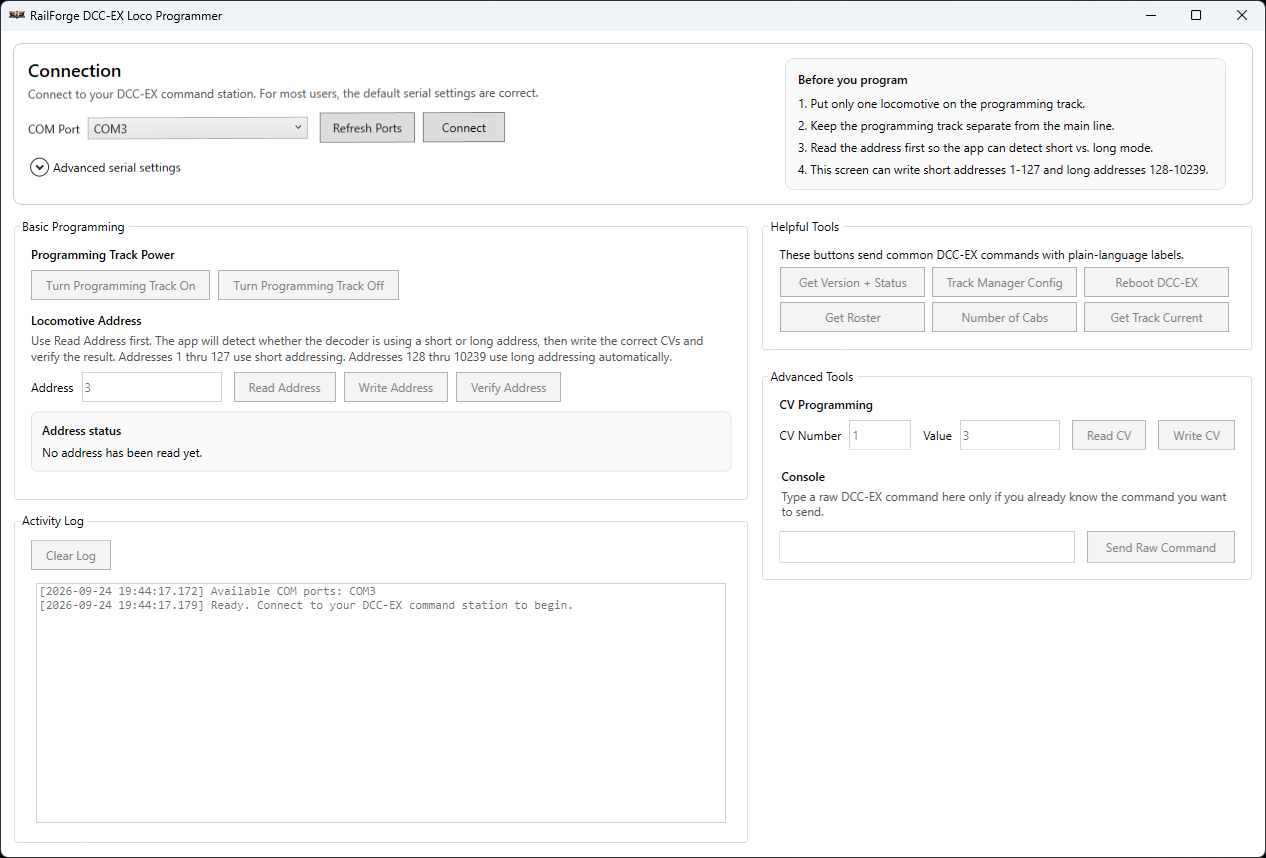
Task: Minimize the RailForge window
Action: [x=1150, y=16]
